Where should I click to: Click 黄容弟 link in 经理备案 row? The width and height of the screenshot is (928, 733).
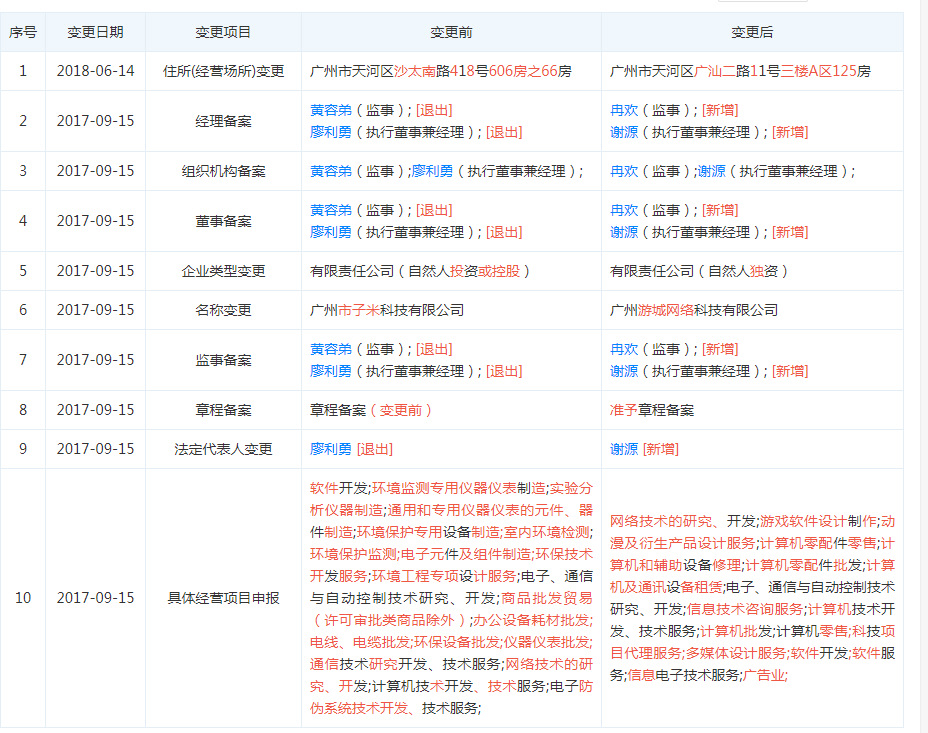coord(331,110)
